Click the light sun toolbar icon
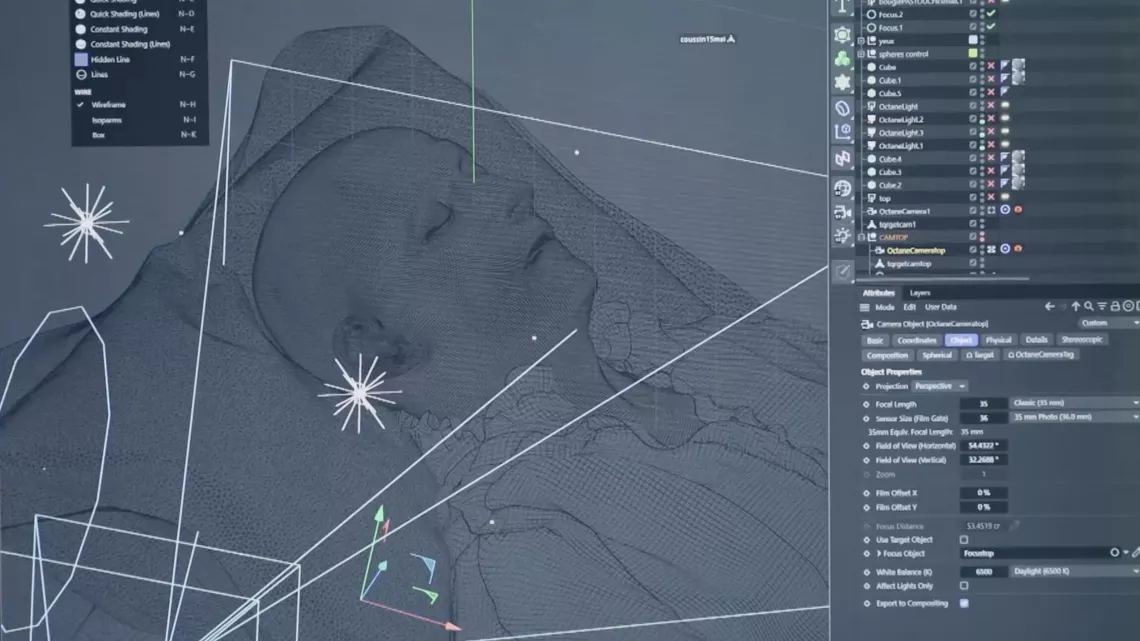1140x641 pixels. click(842, 235)
